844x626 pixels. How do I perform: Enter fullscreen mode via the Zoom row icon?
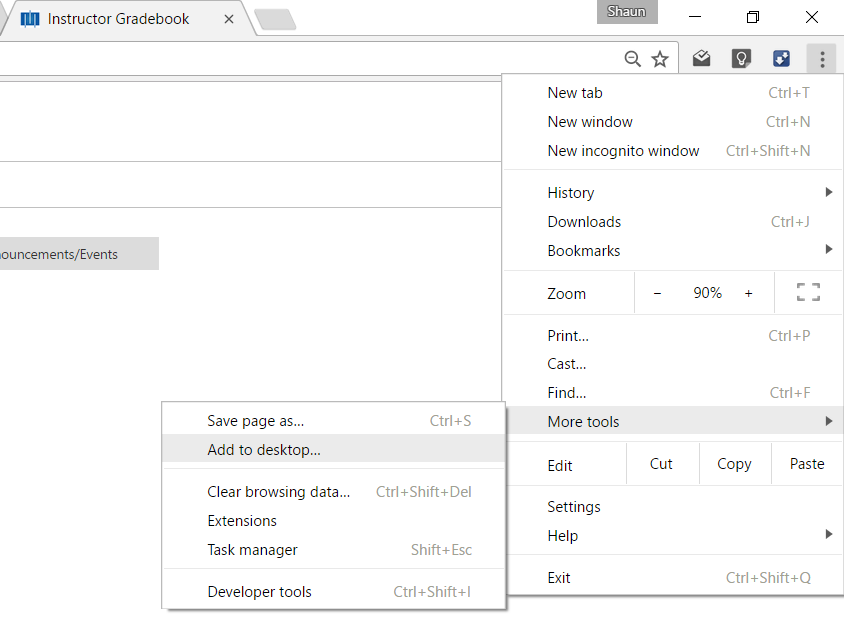coord(808,292)
